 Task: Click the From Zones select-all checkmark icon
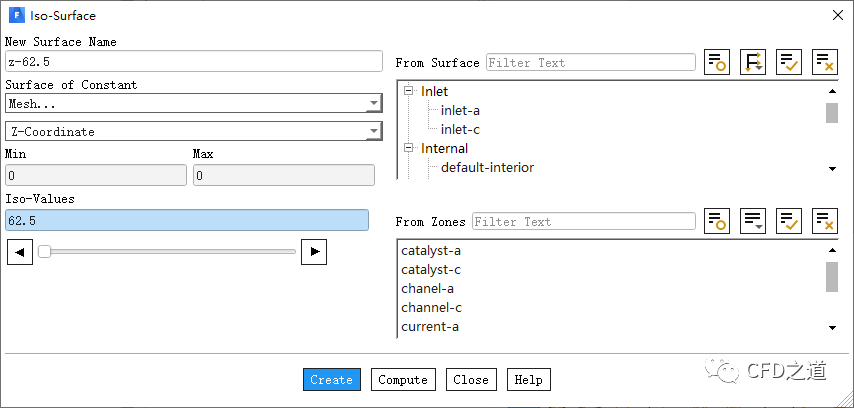789,221
